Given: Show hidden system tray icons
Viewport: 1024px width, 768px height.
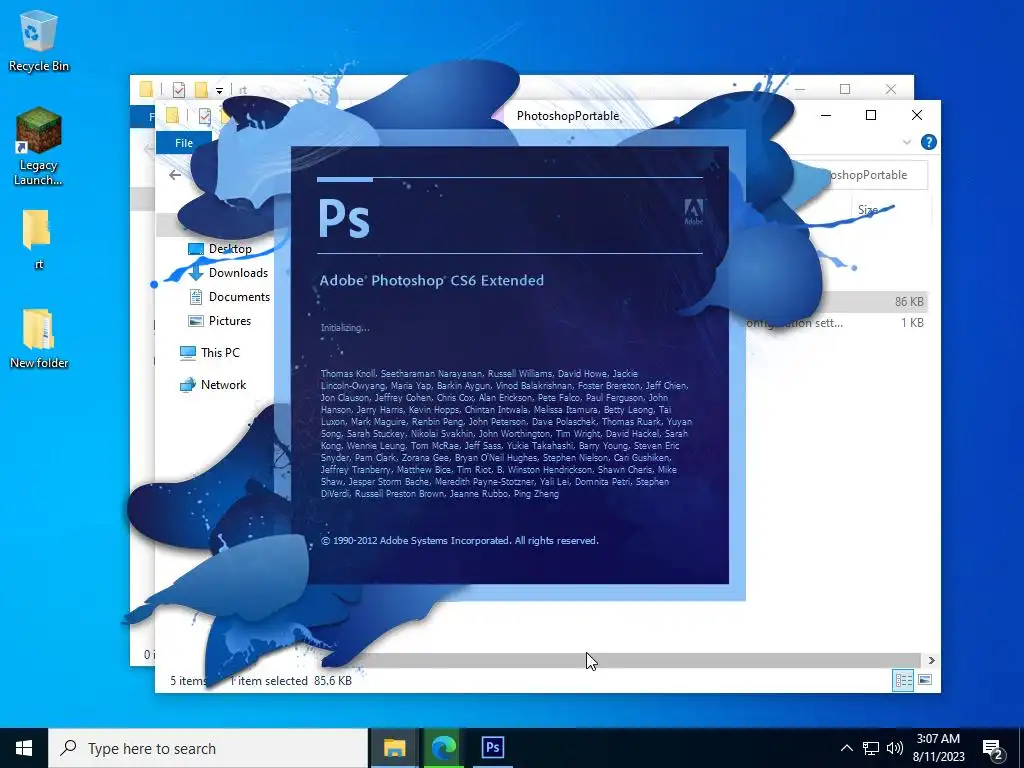Looking at the screenshot, I should 846,748.
